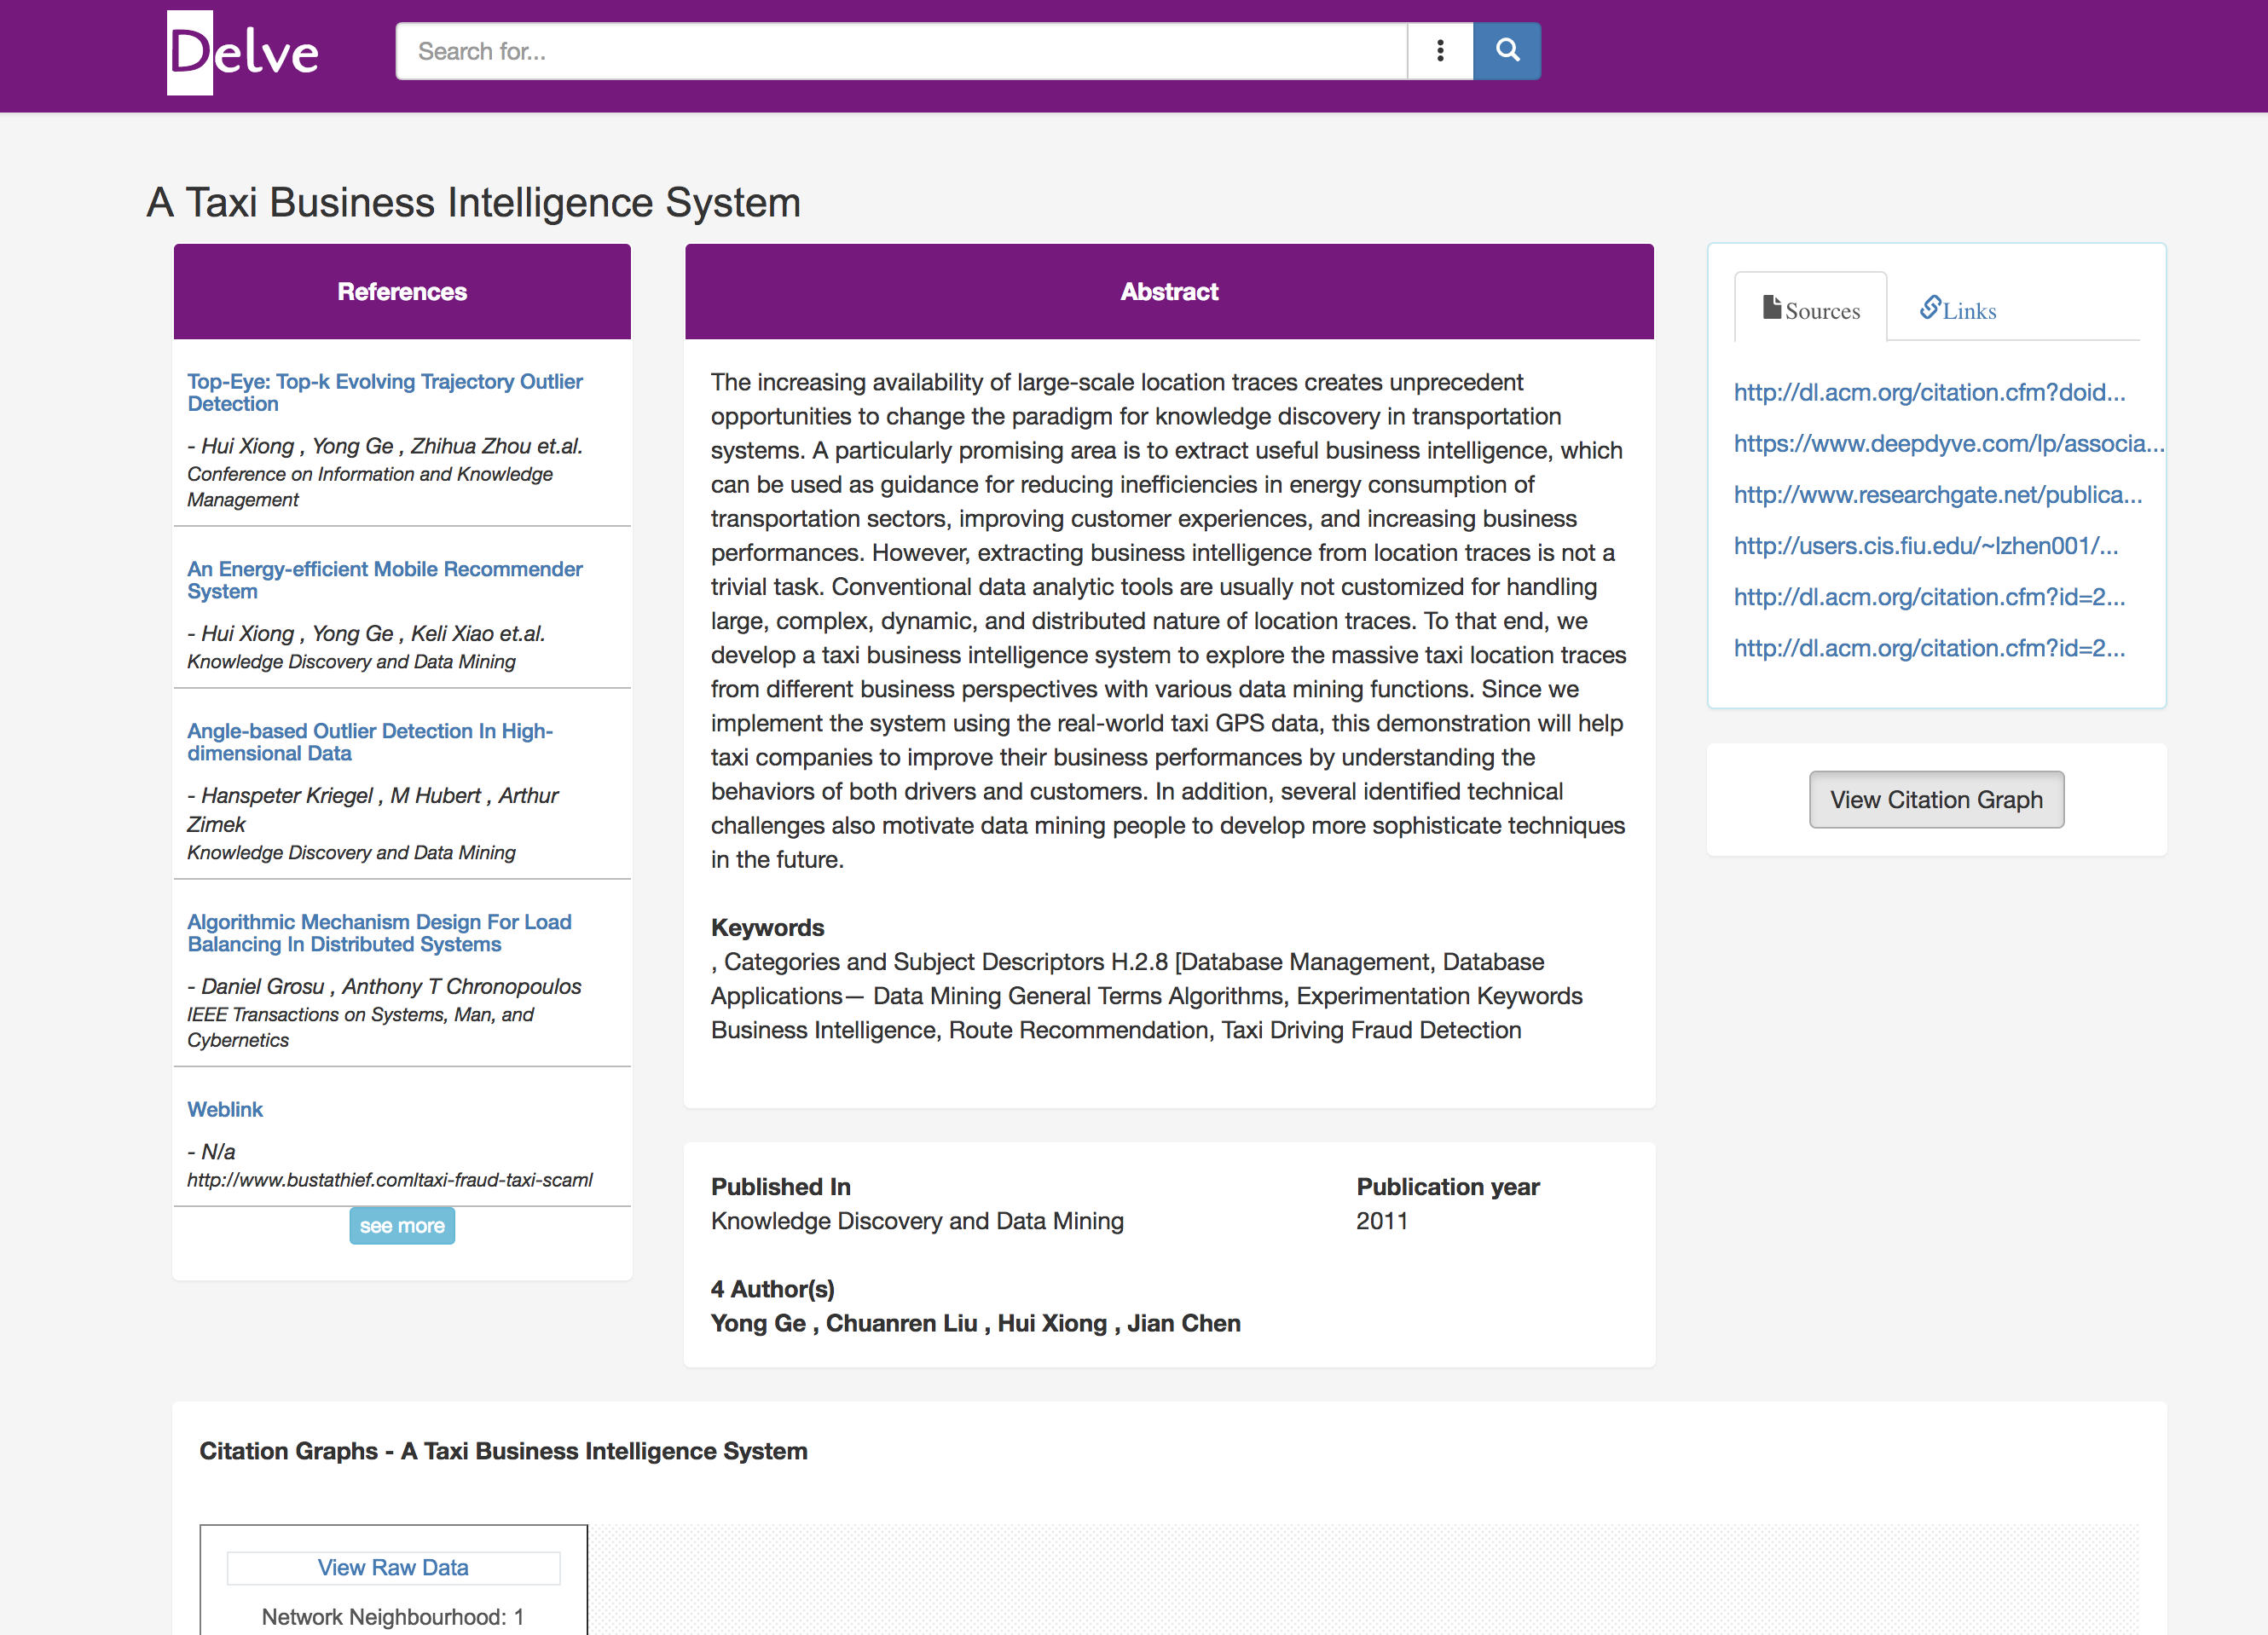Click 'Knowledge Discovery and Data Mining' under Published In

[x=917, y=1221]
